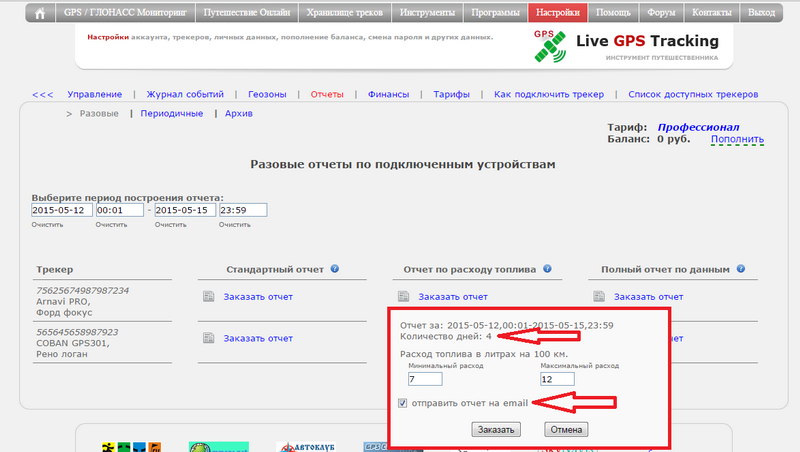Click the start date field 2015-05-12
Image resolution: width=800 pixels, height=452 pixels.
(x=61, y=210)
